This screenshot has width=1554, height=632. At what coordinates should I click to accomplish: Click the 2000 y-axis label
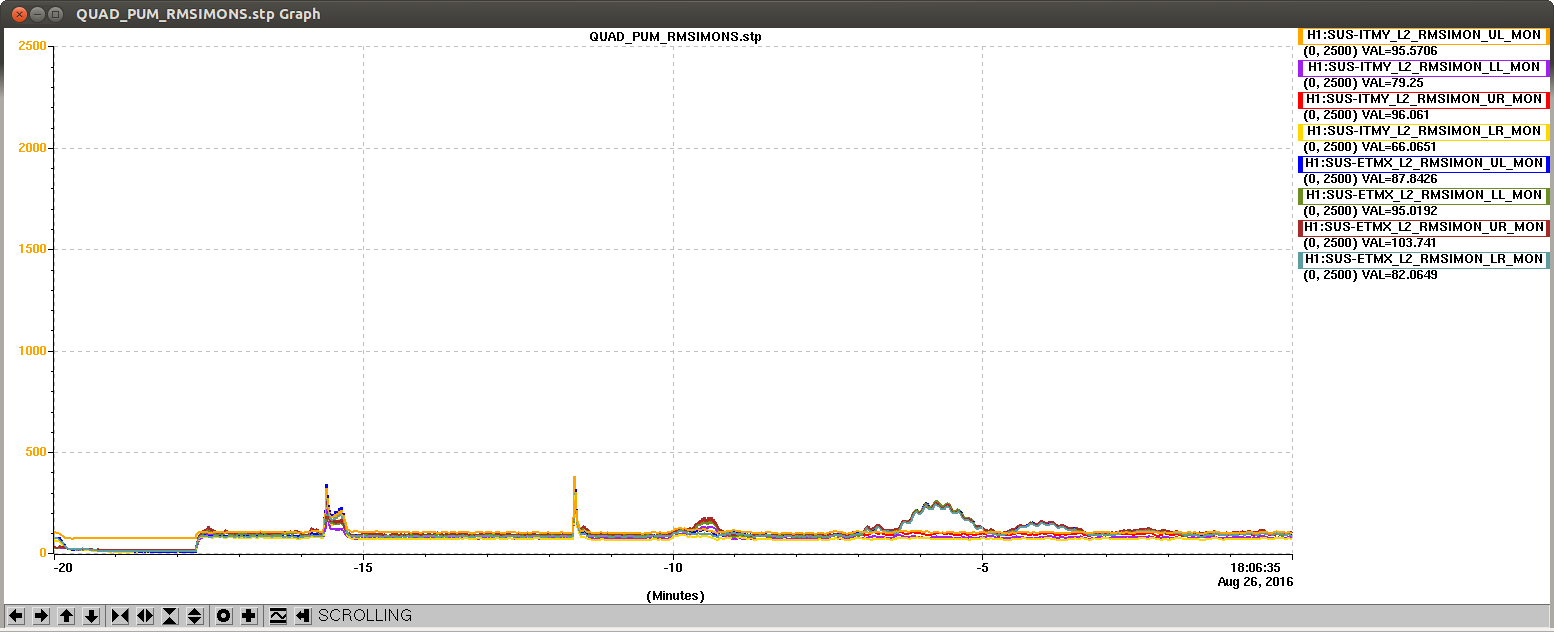(33, 148)
